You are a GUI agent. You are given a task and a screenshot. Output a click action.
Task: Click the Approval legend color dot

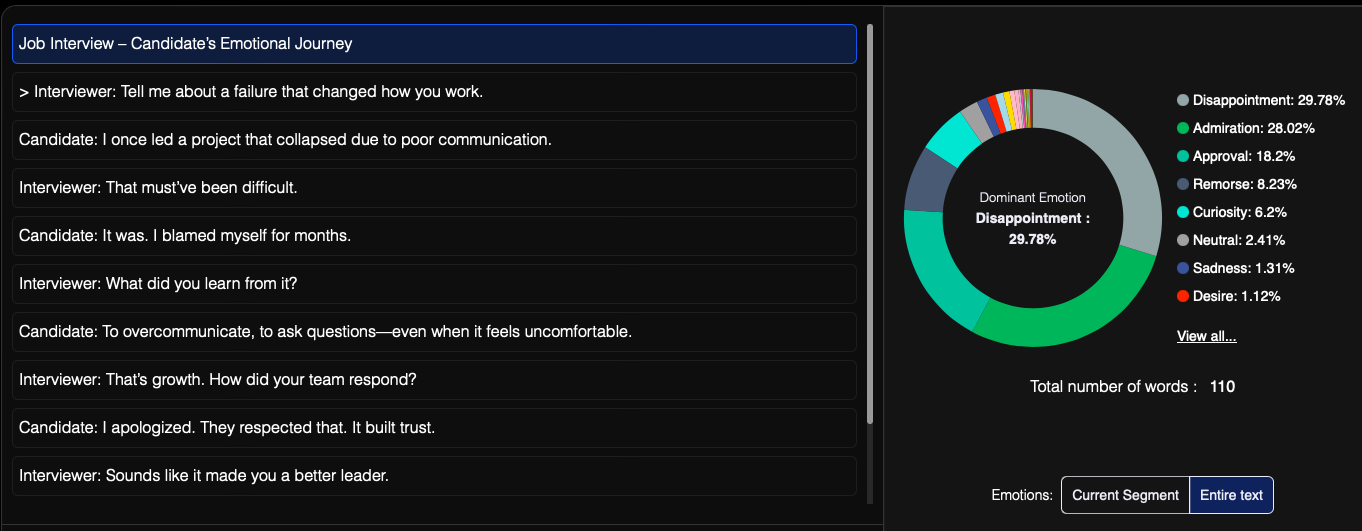(1183, 156)
